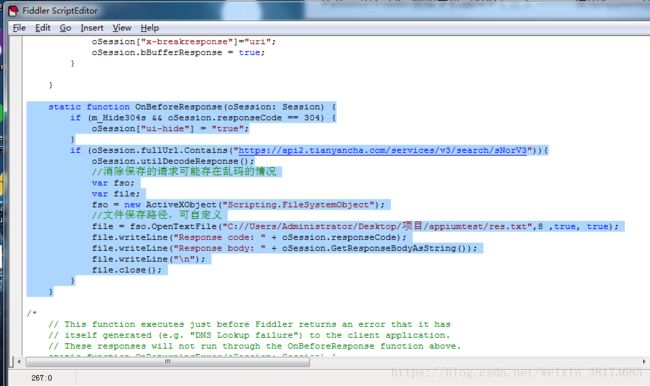Click the ActiveXObject Scripting.FileSystemObject line

(x=238, y=205)
